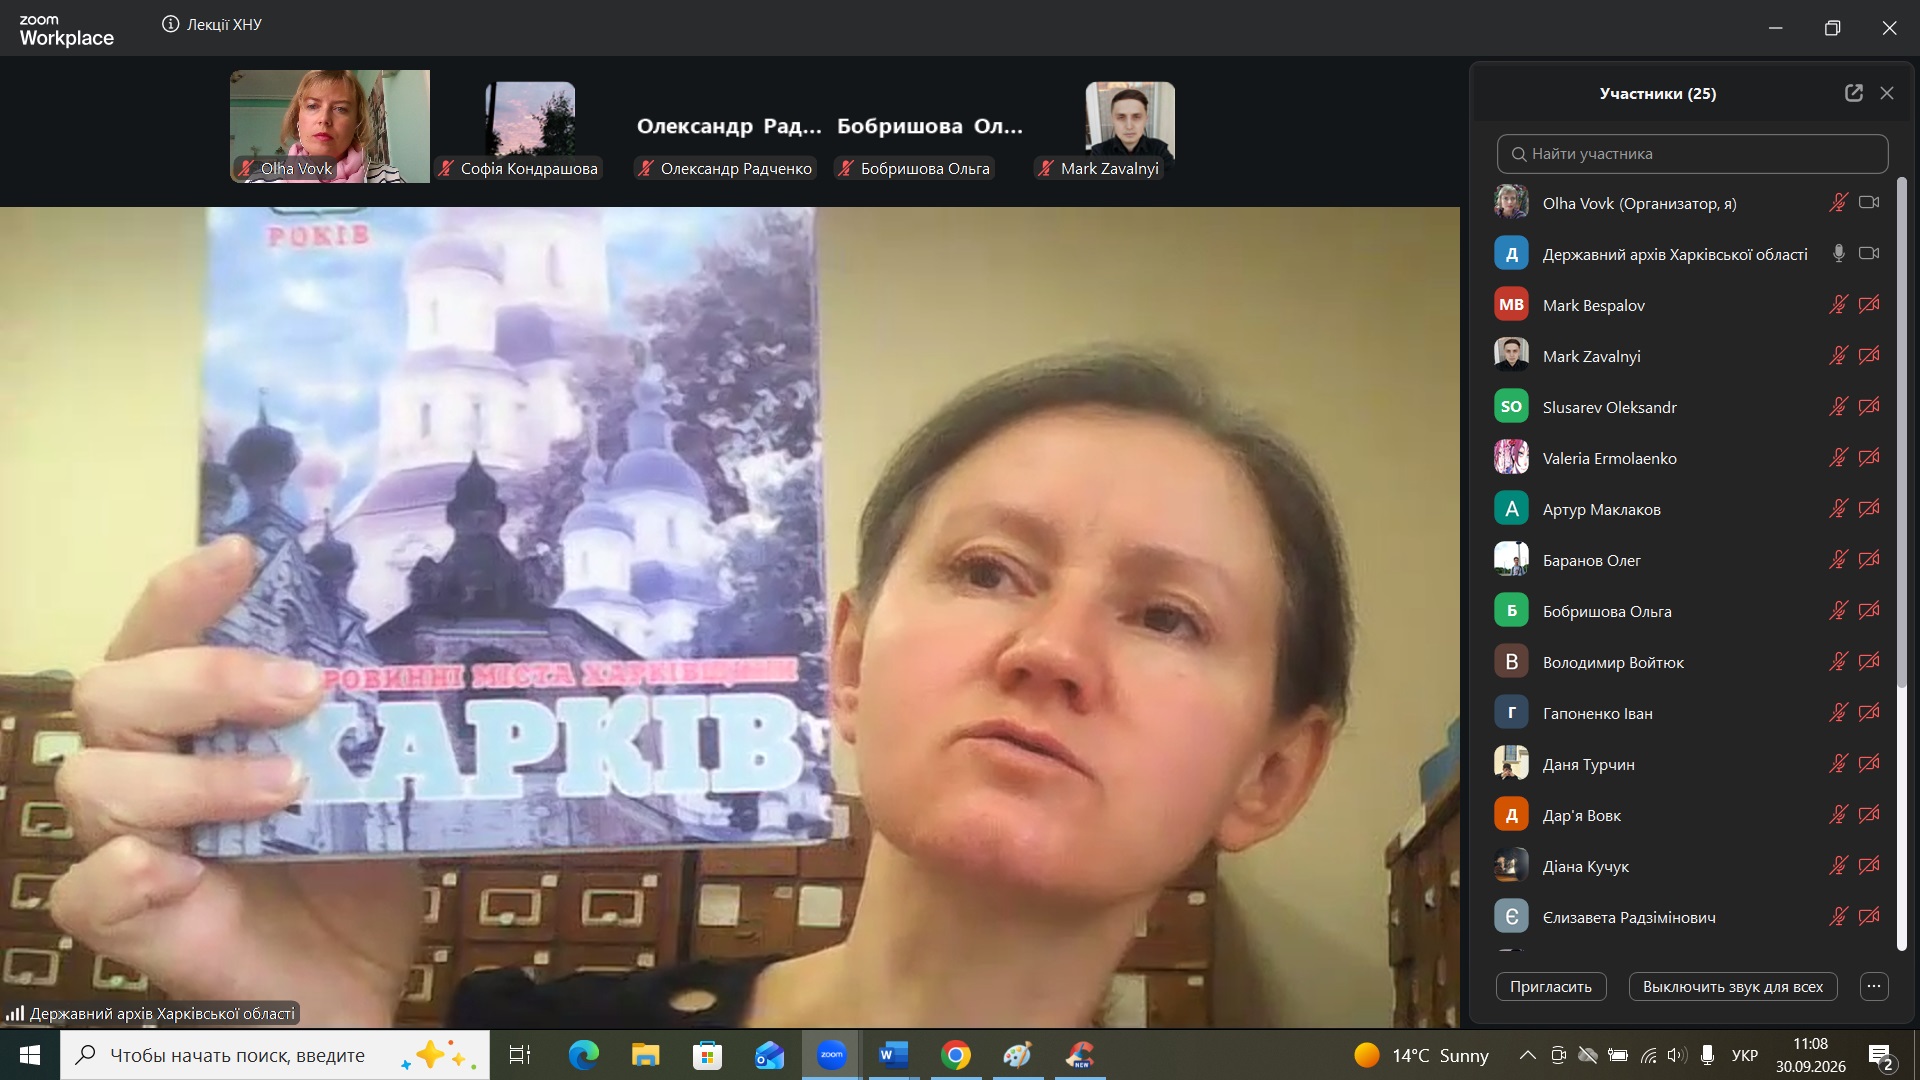This screenshot has height=1080, width=1920.
Task: Toggle microphone for Olha Vovk in list
Action: (1838, 203)
